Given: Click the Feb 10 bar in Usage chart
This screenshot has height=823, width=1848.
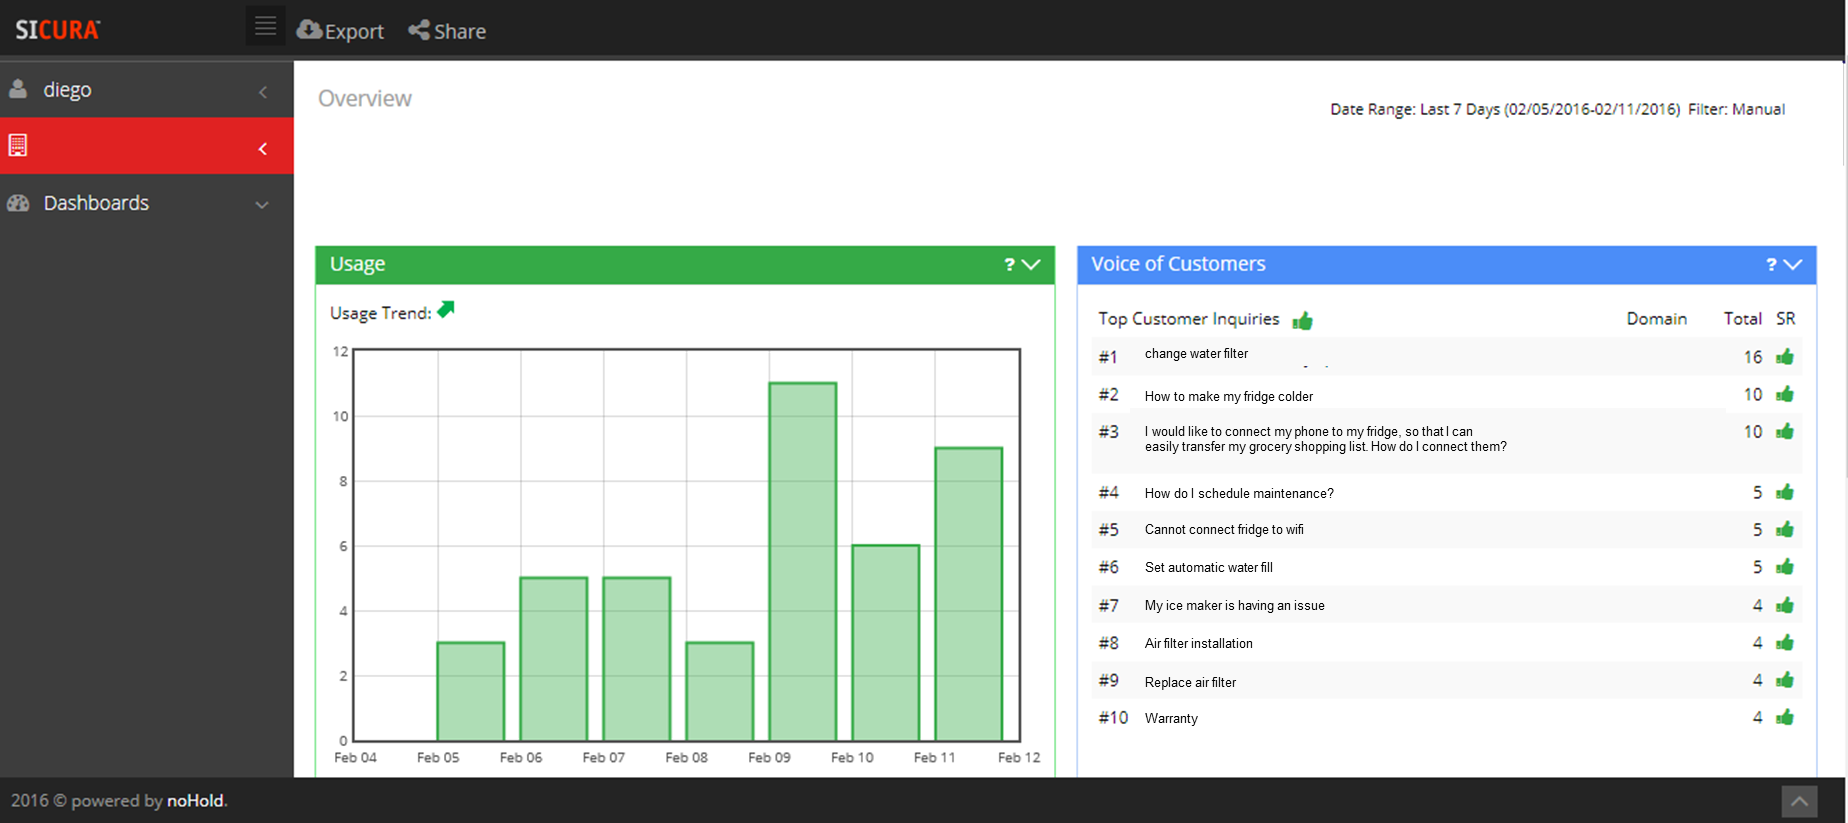Looking at the screenshot, I should (x=885, y=643).
